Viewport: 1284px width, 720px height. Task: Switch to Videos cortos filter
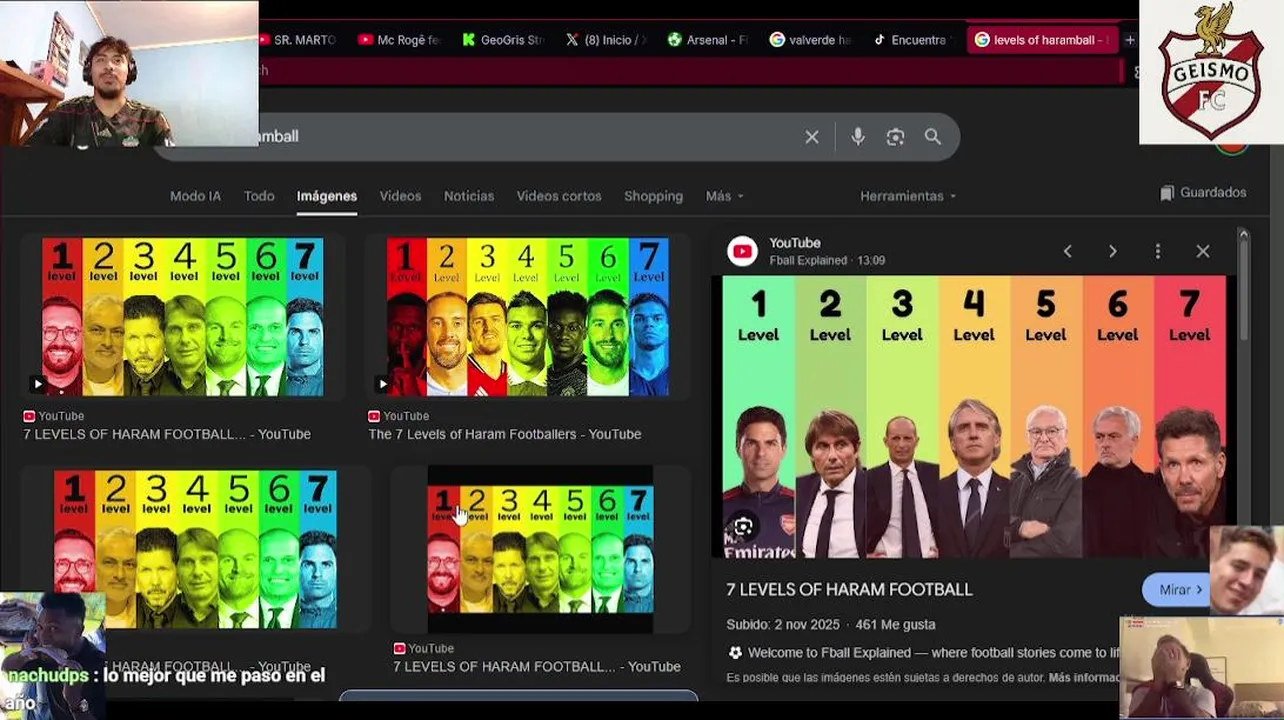tap(559, 196)
